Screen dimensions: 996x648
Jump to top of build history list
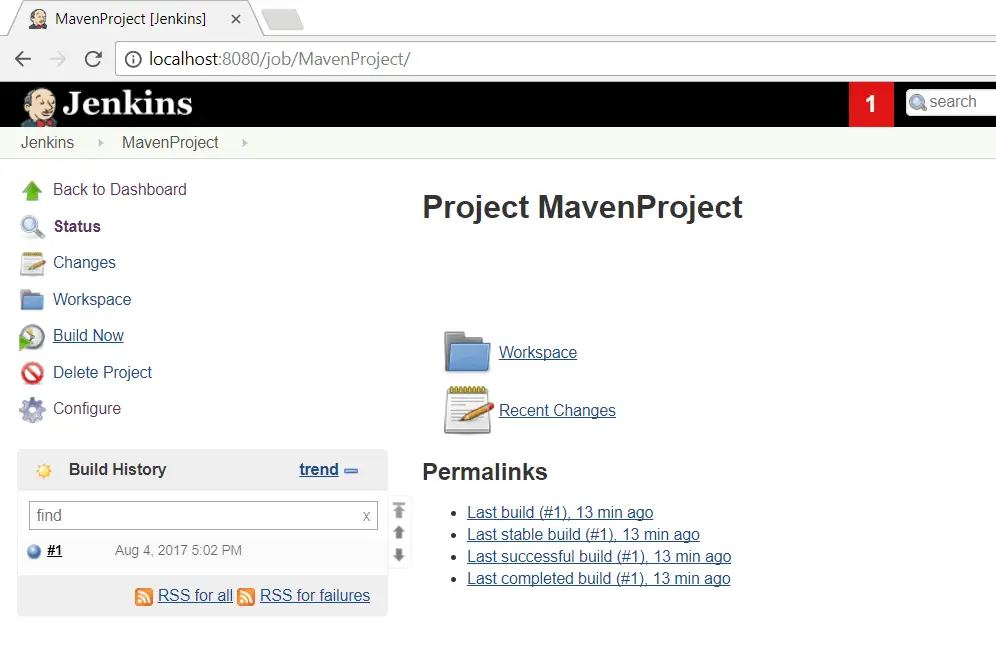399,510
